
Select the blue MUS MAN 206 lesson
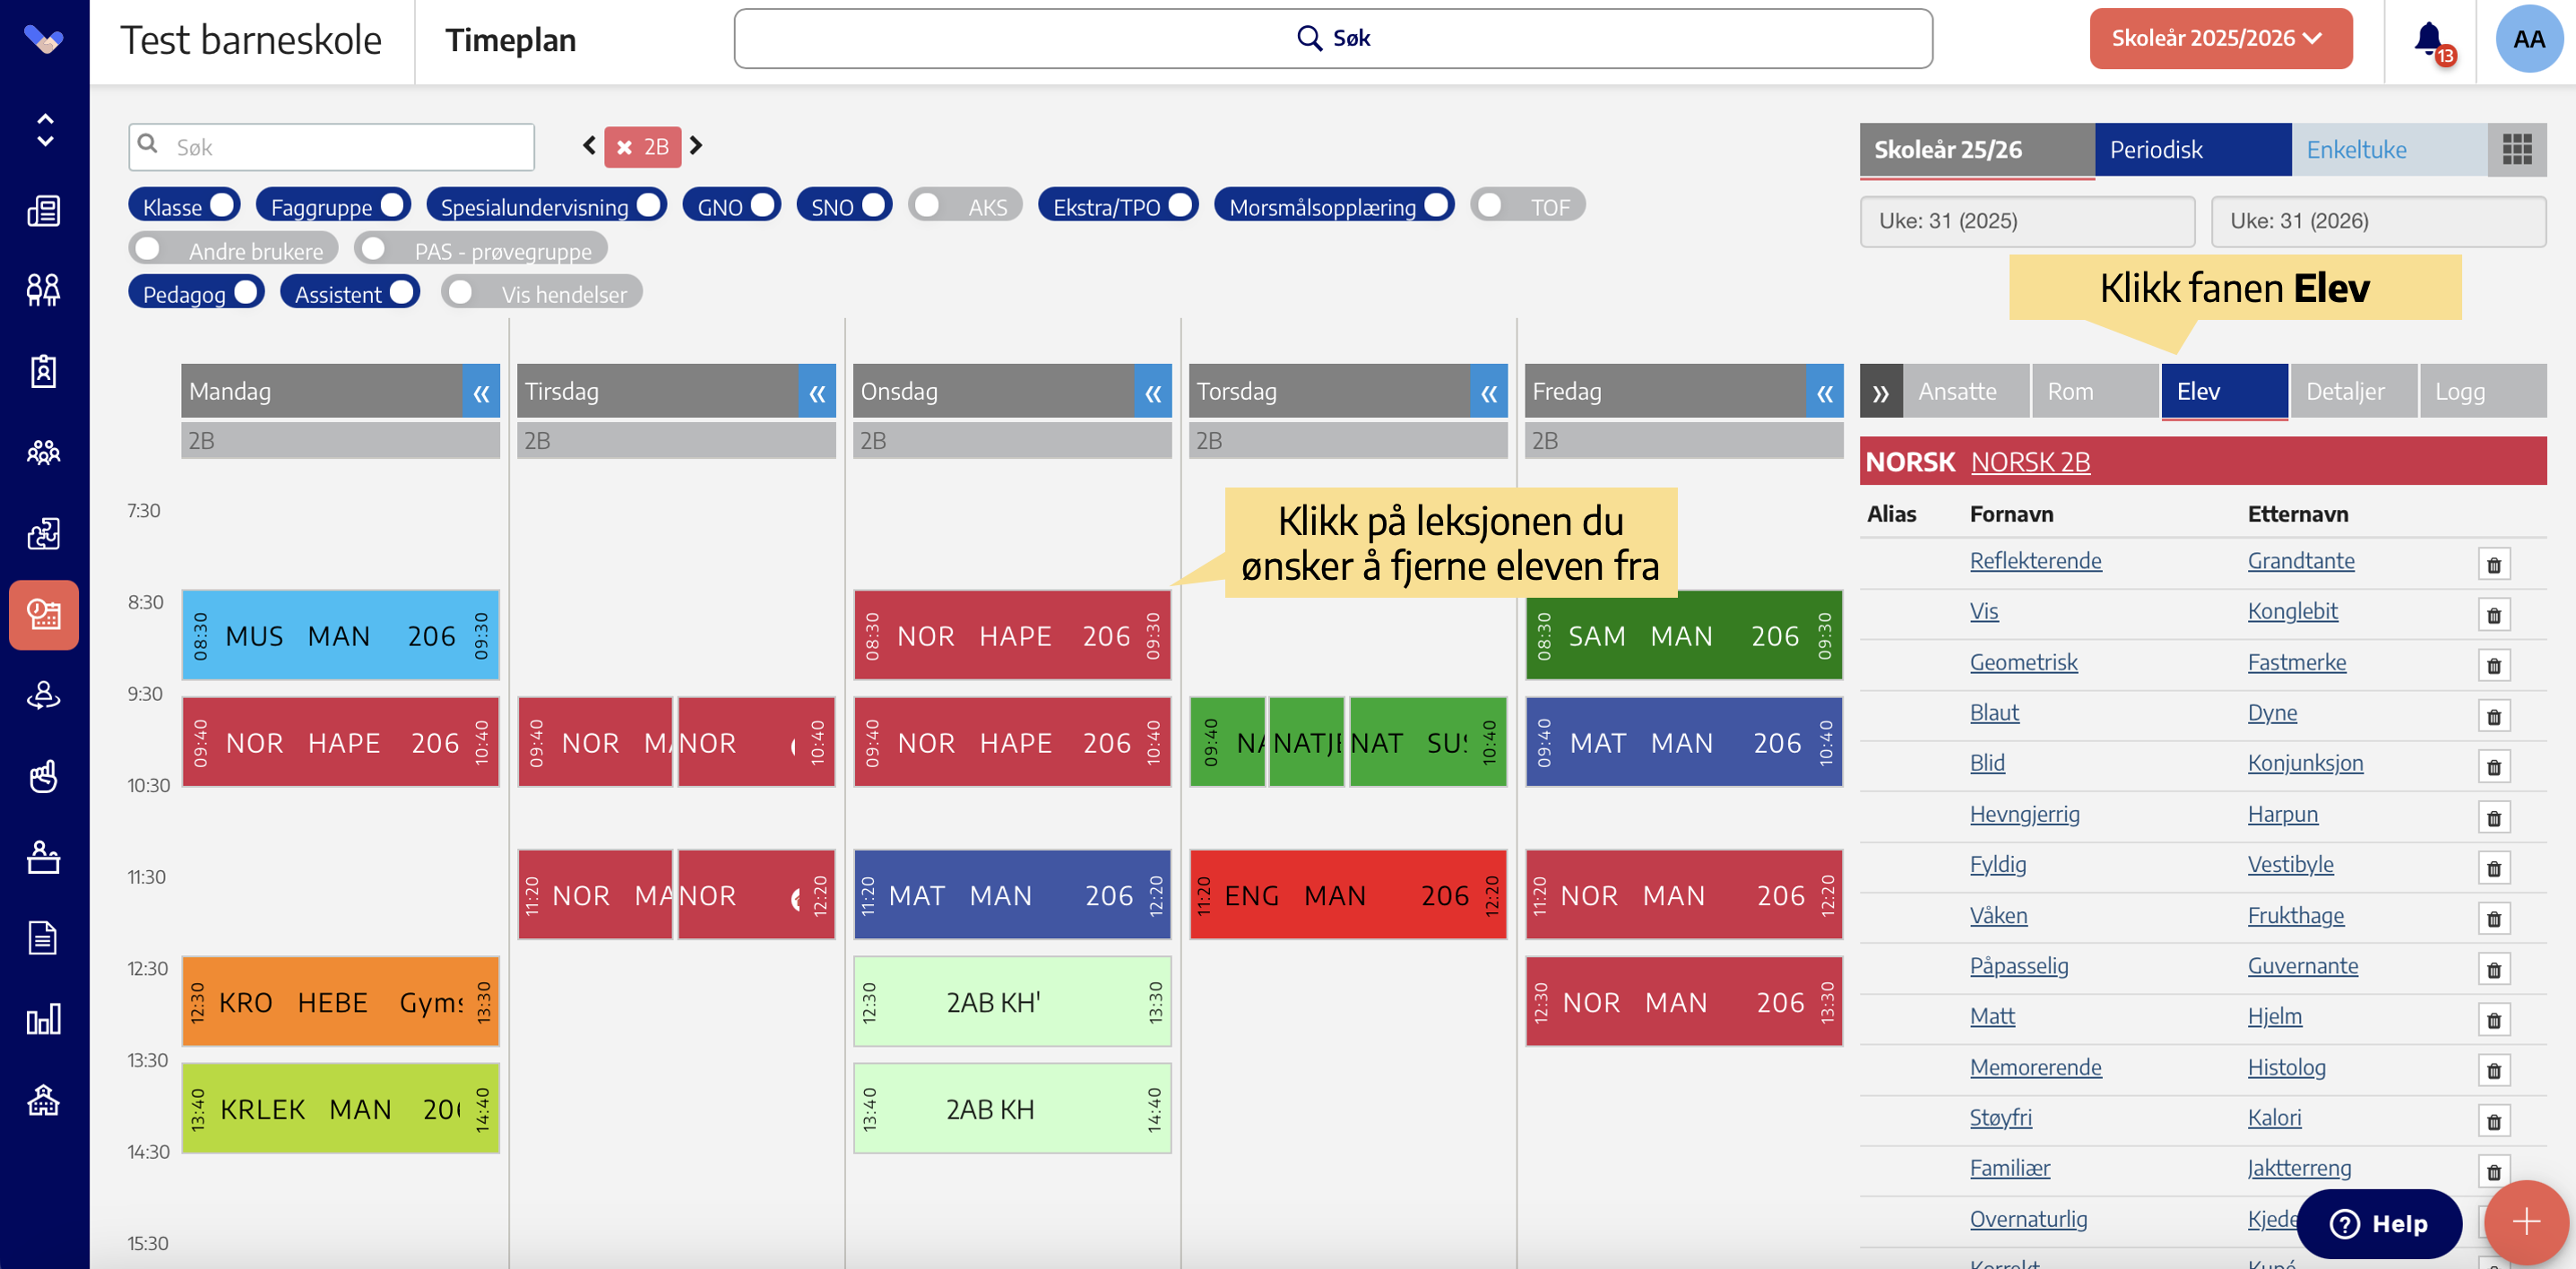tap(340, 635)
